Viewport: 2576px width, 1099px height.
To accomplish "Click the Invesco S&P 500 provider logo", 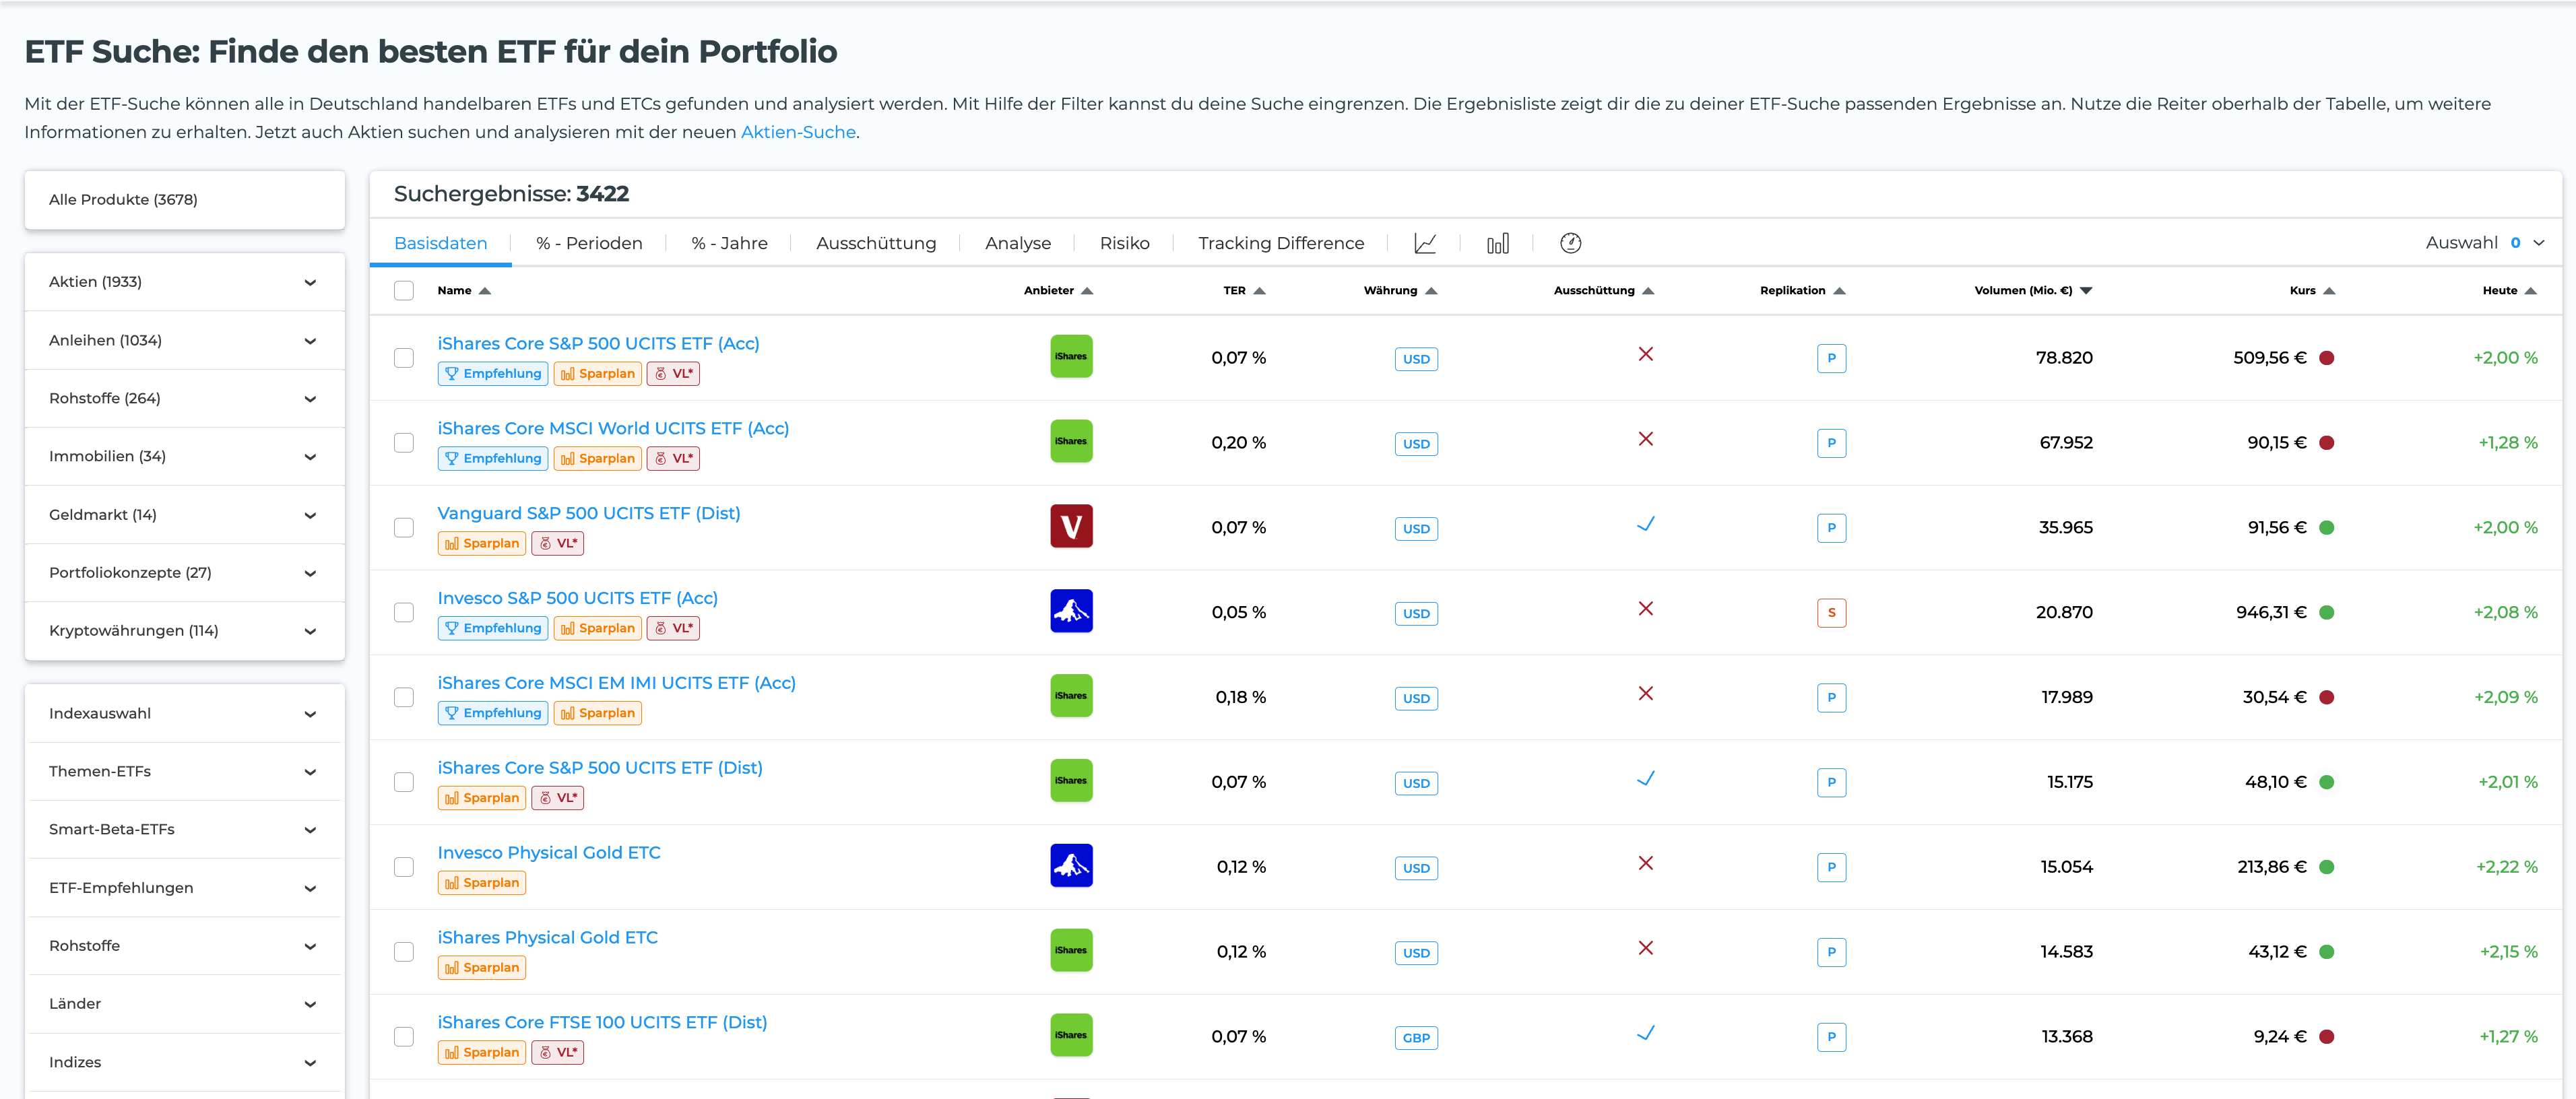I will tap(1071, 611).
